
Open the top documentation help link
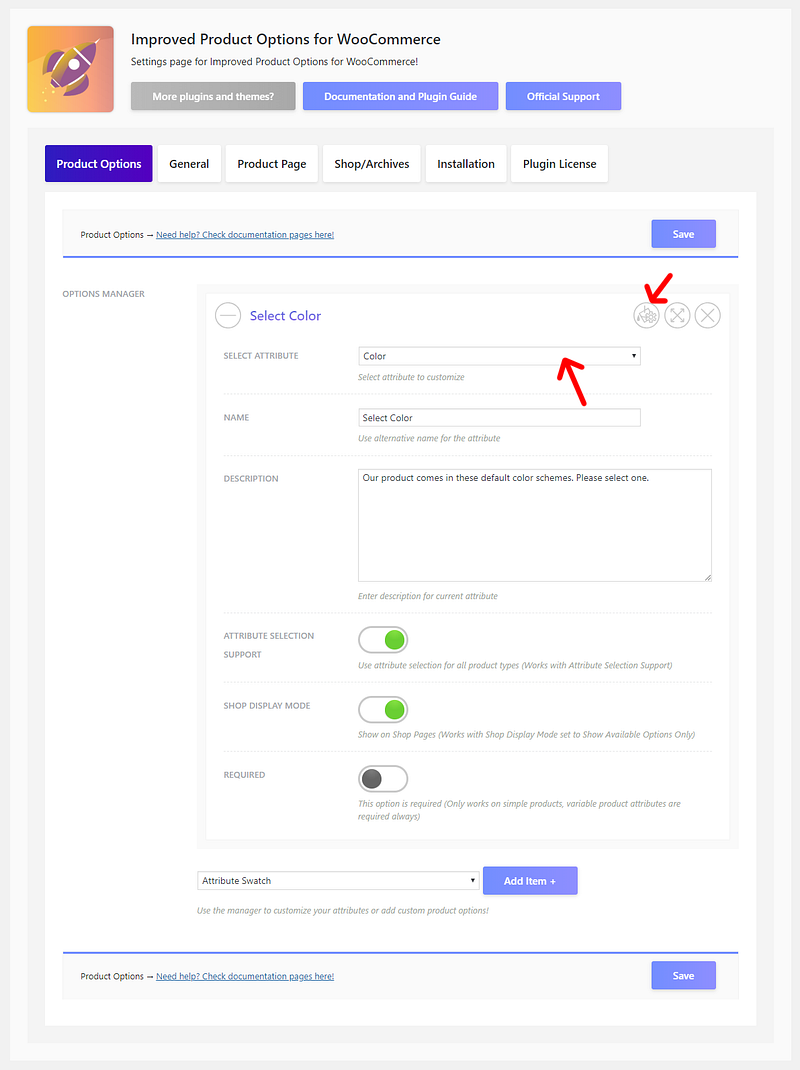click(x=245, y=235)
